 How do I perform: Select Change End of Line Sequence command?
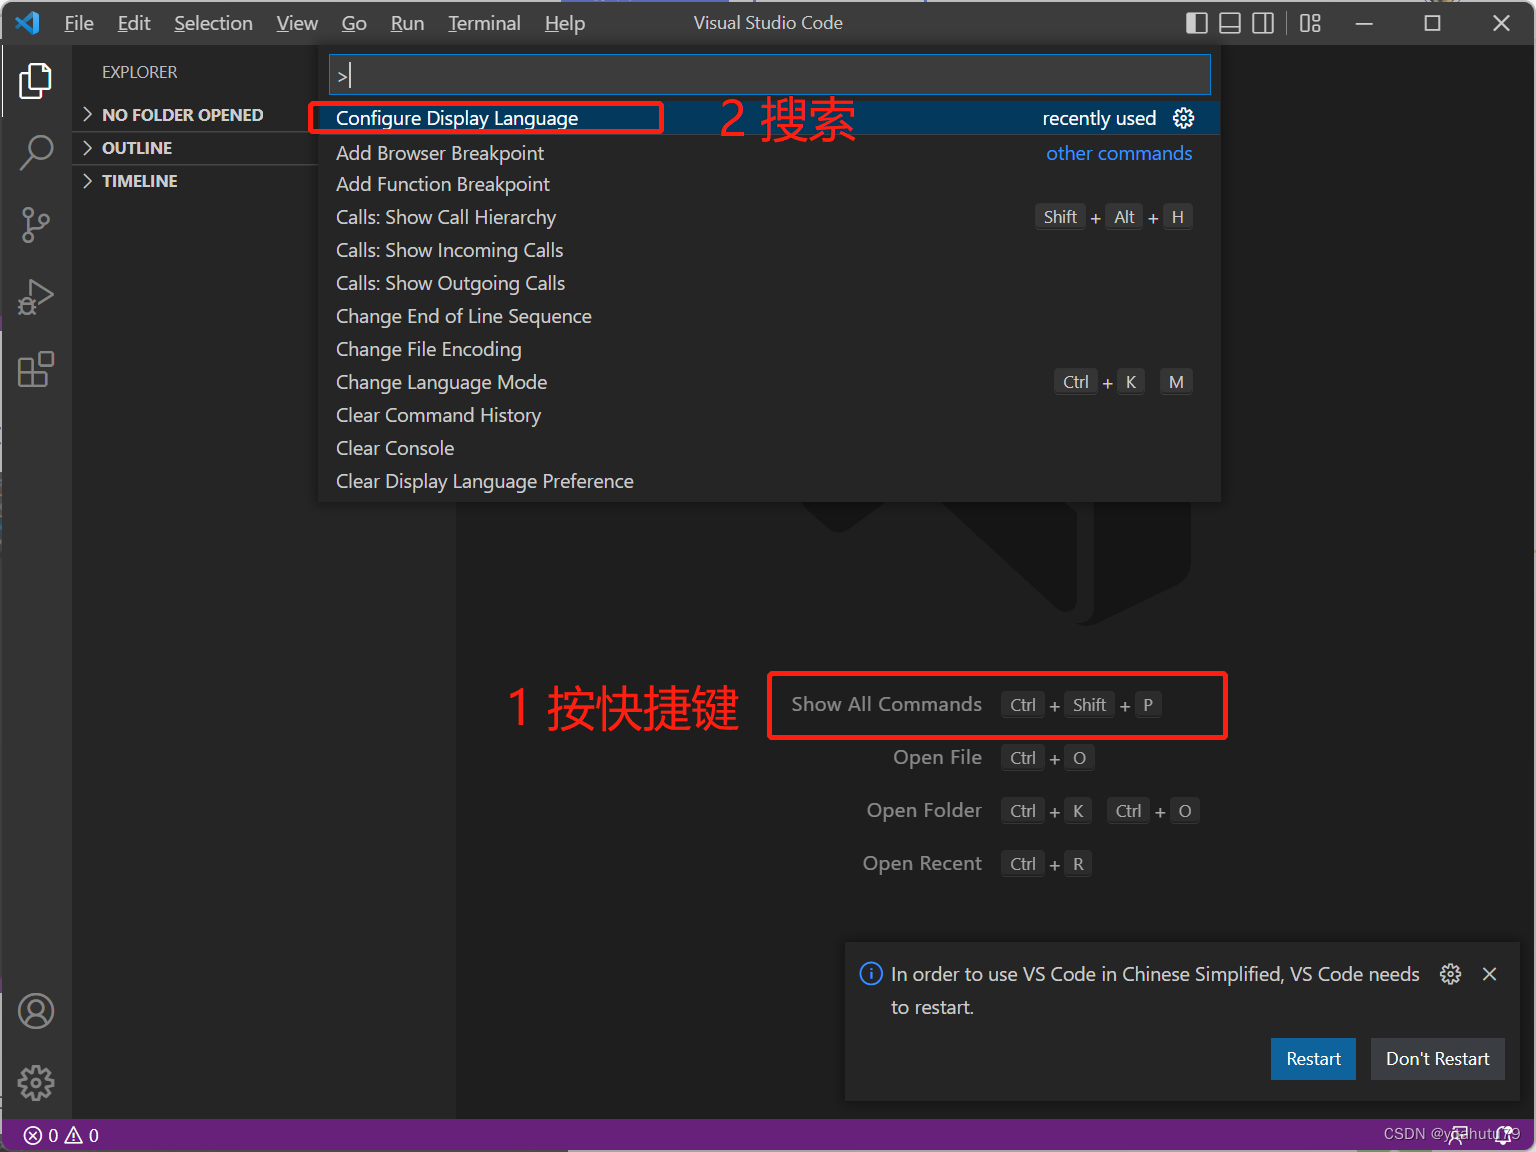click(769, 316)
